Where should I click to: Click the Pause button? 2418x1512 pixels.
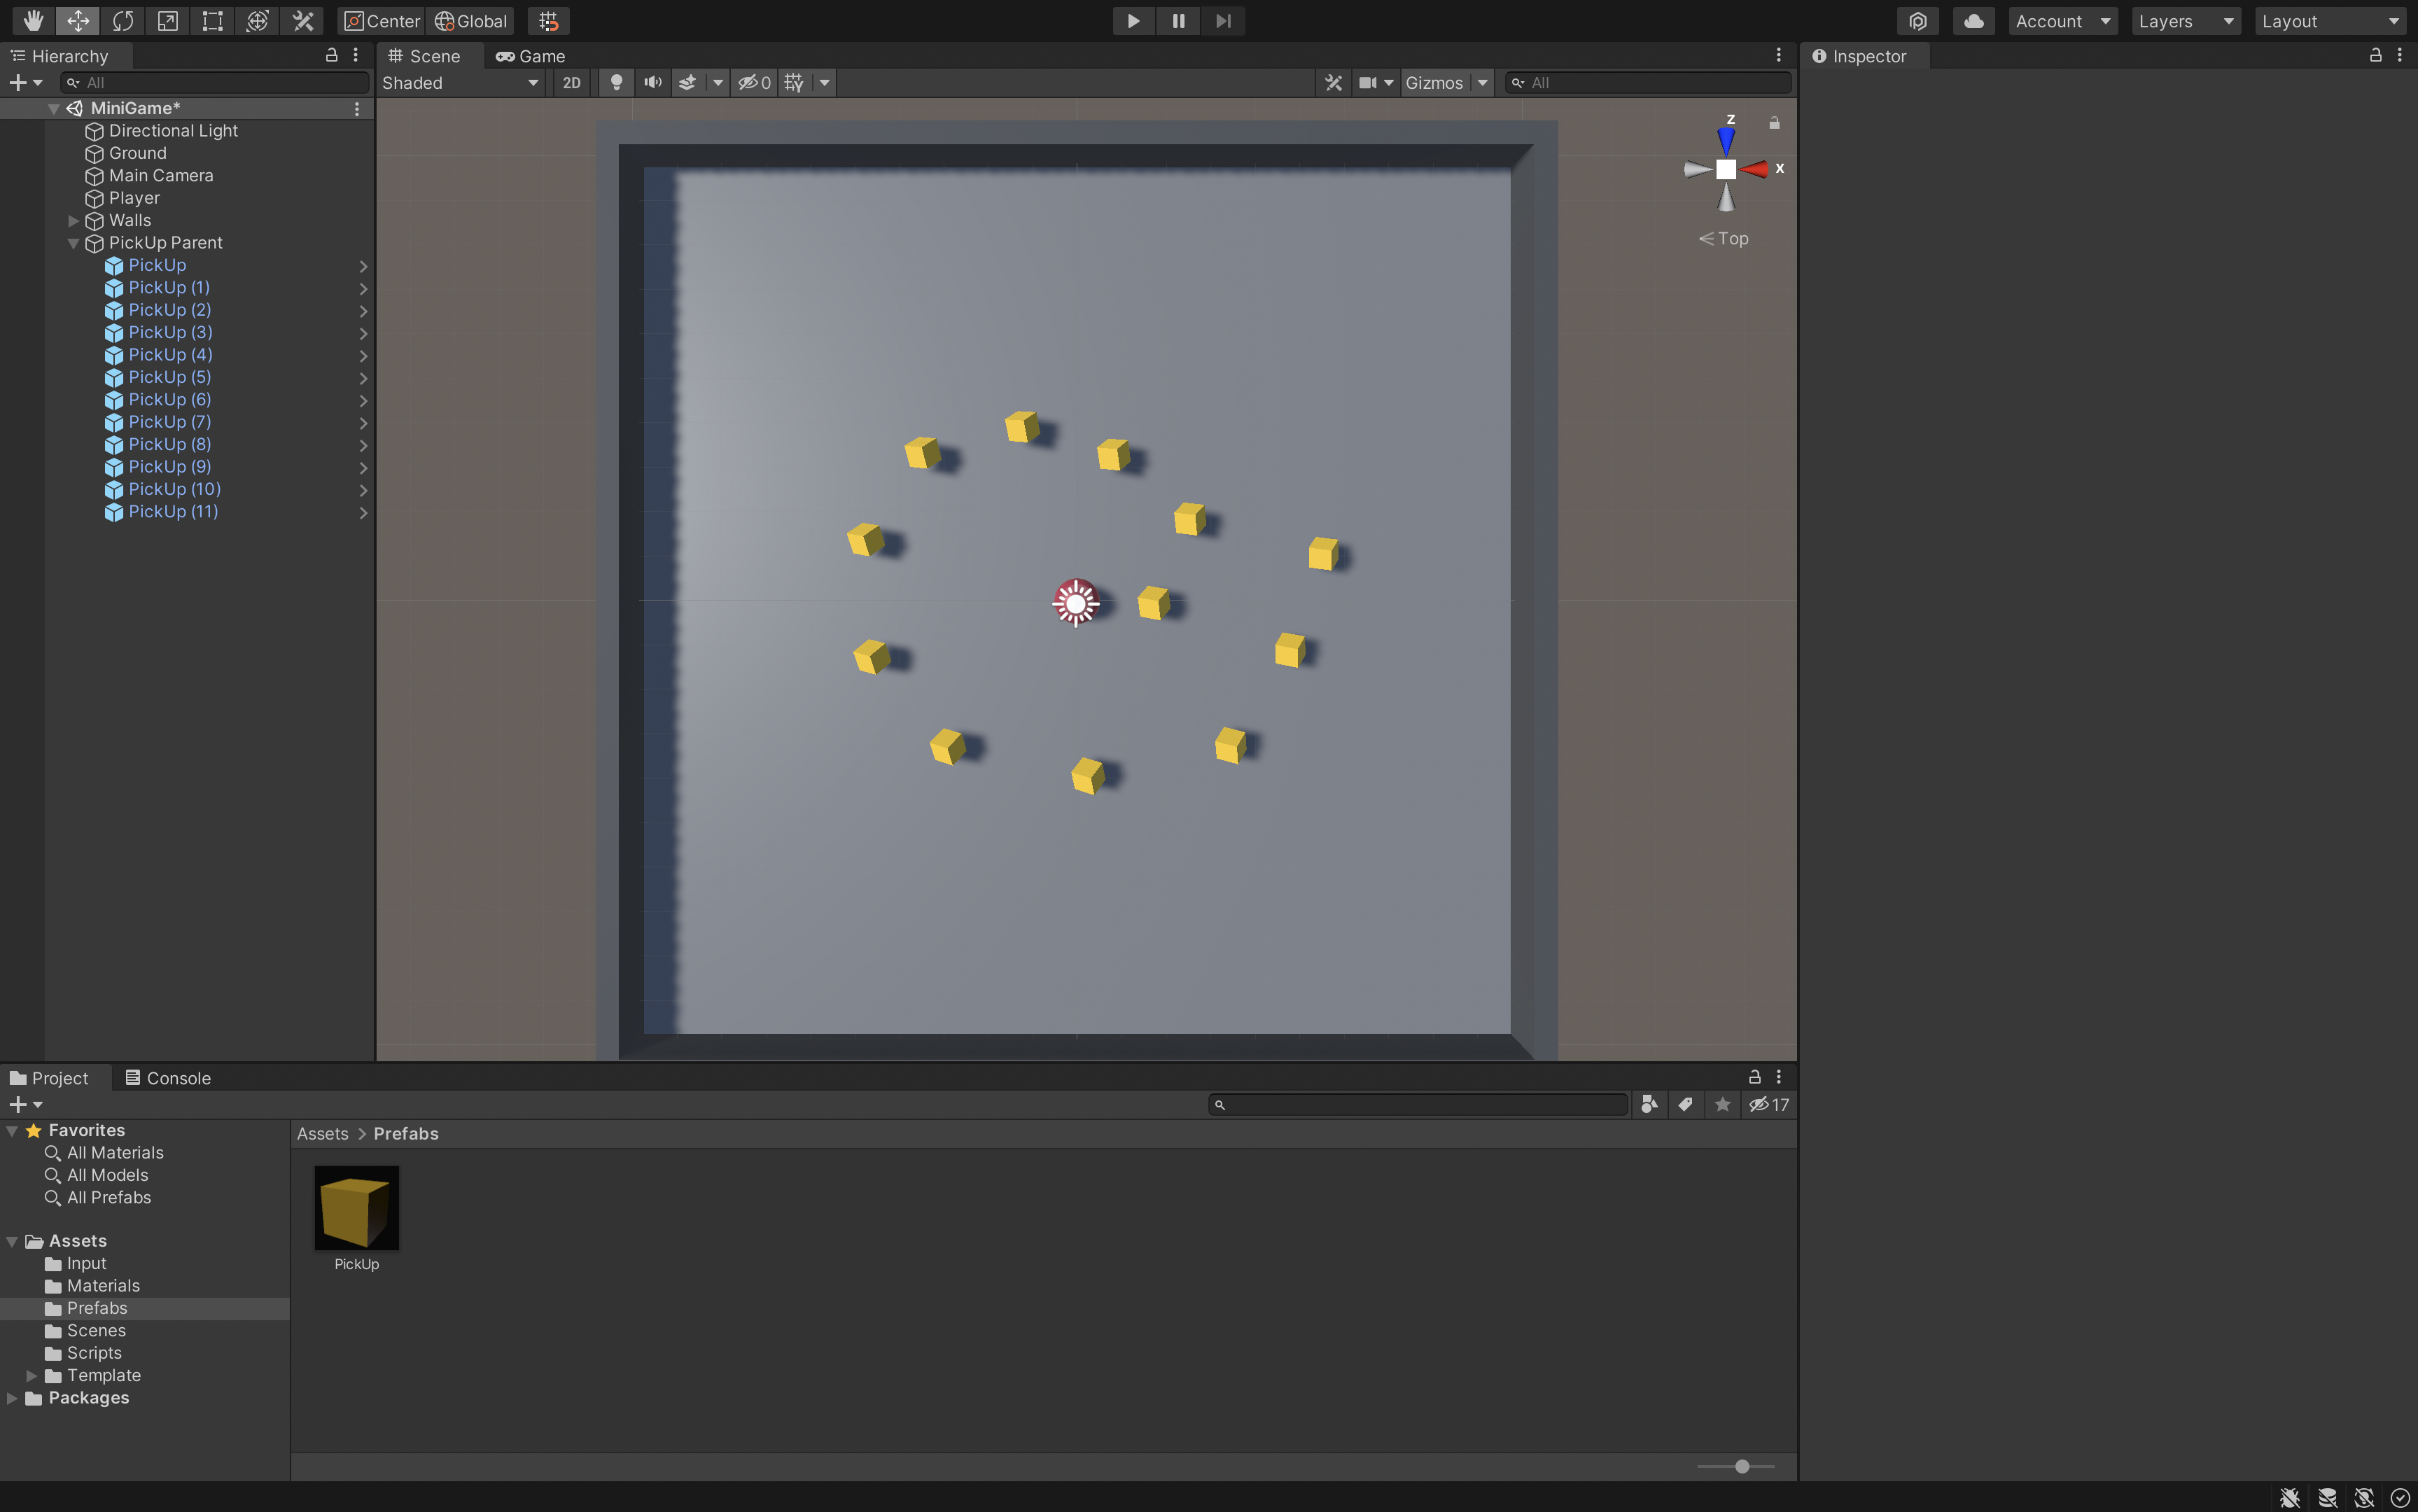click(1178, 21)
